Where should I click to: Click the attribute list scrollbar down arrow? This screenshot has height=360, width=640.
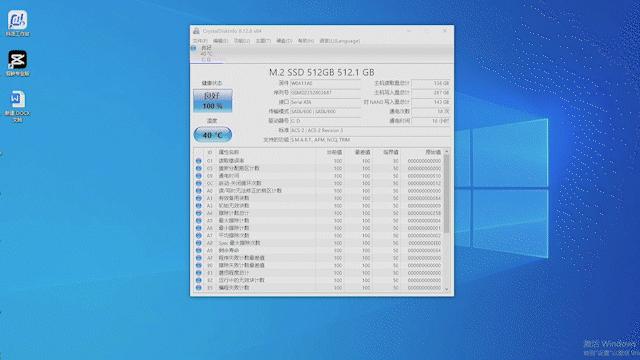pyautogui.click(x=447, y=289)
